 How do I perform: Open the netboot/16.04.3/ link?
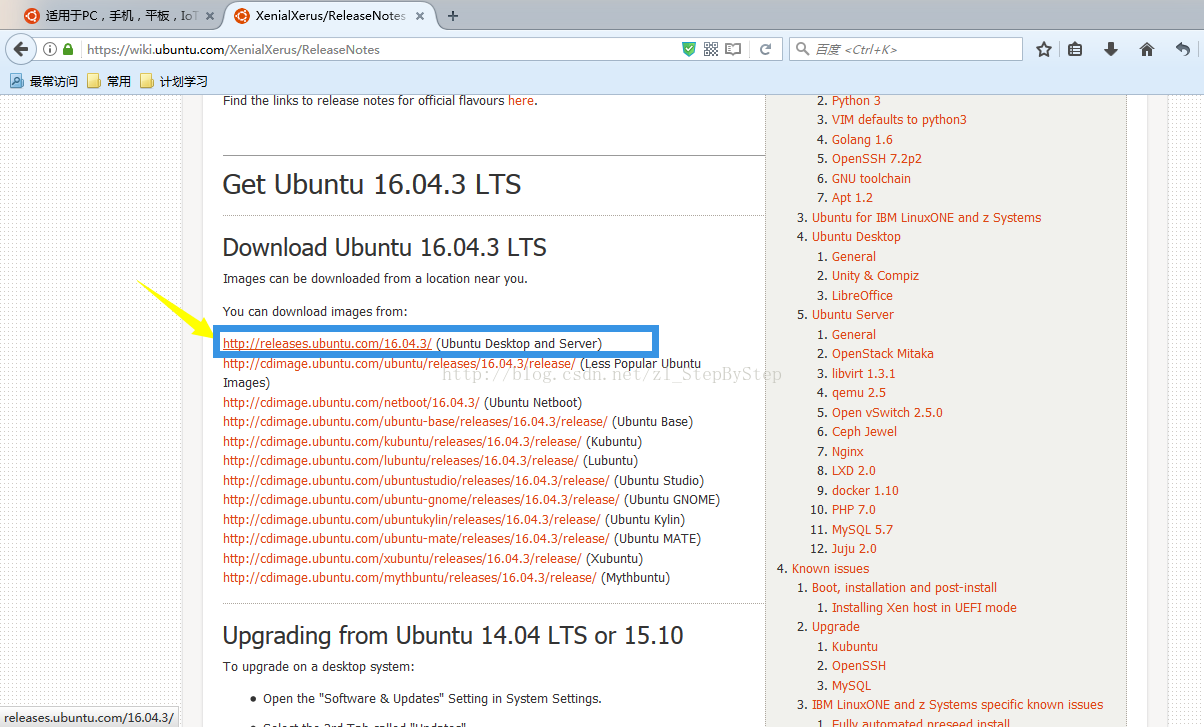[351, 402]
